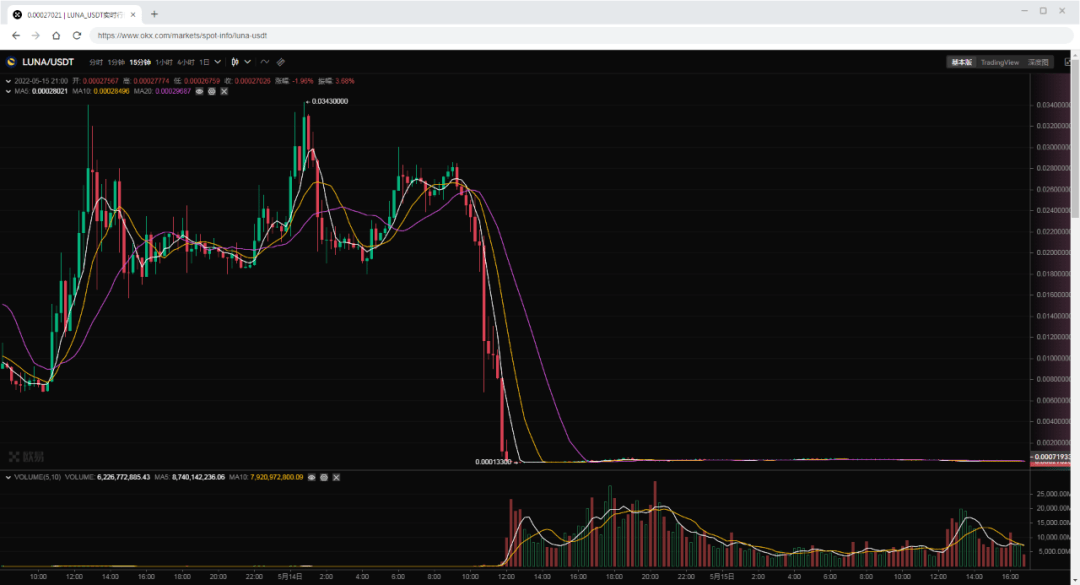The height and width of the screenshot is (585, 1080).
Task: Remove the MA indicator with its X icon
Action: click(223, 91)
